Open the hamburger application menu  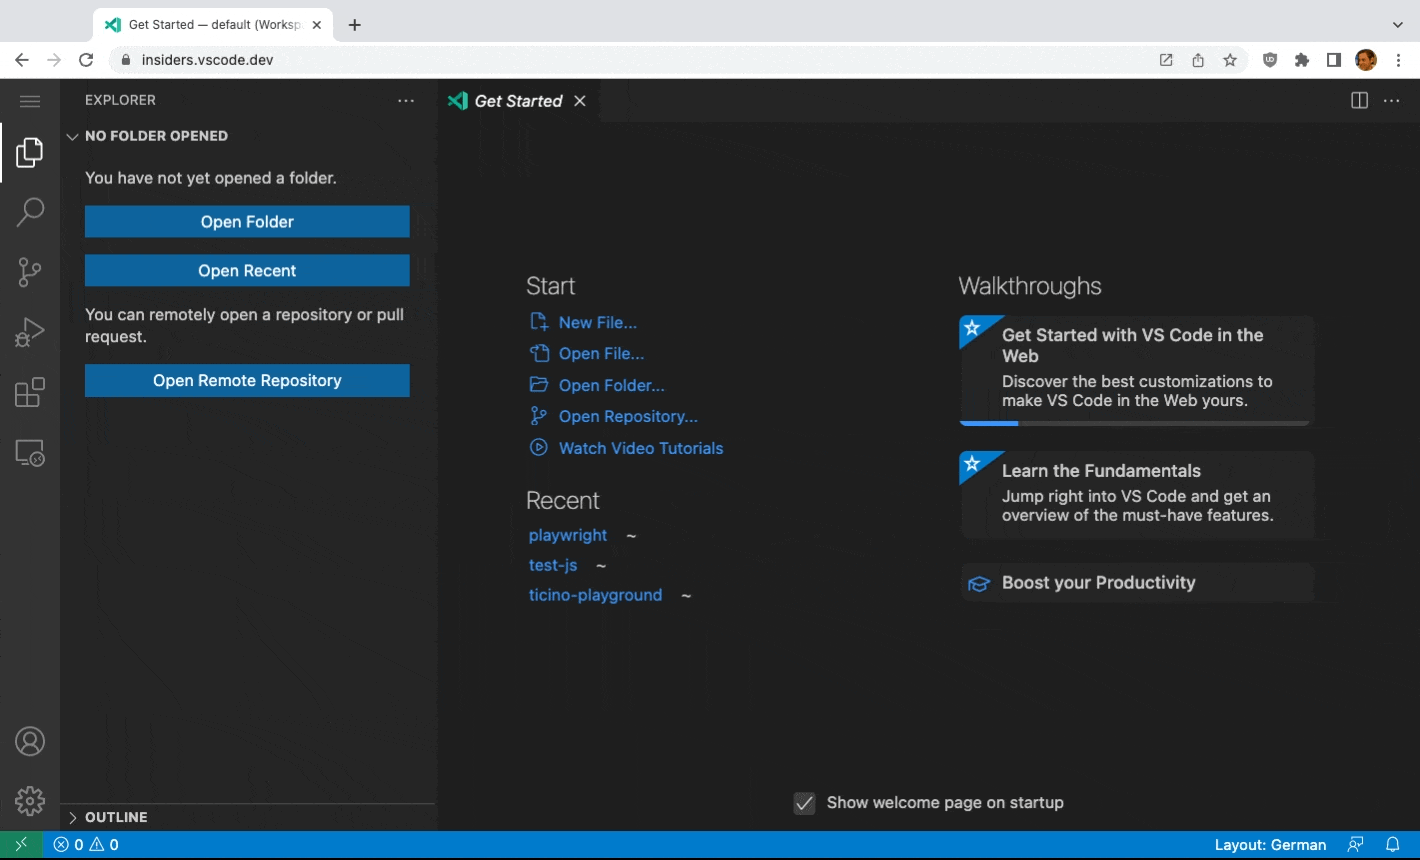pos(30,101)
